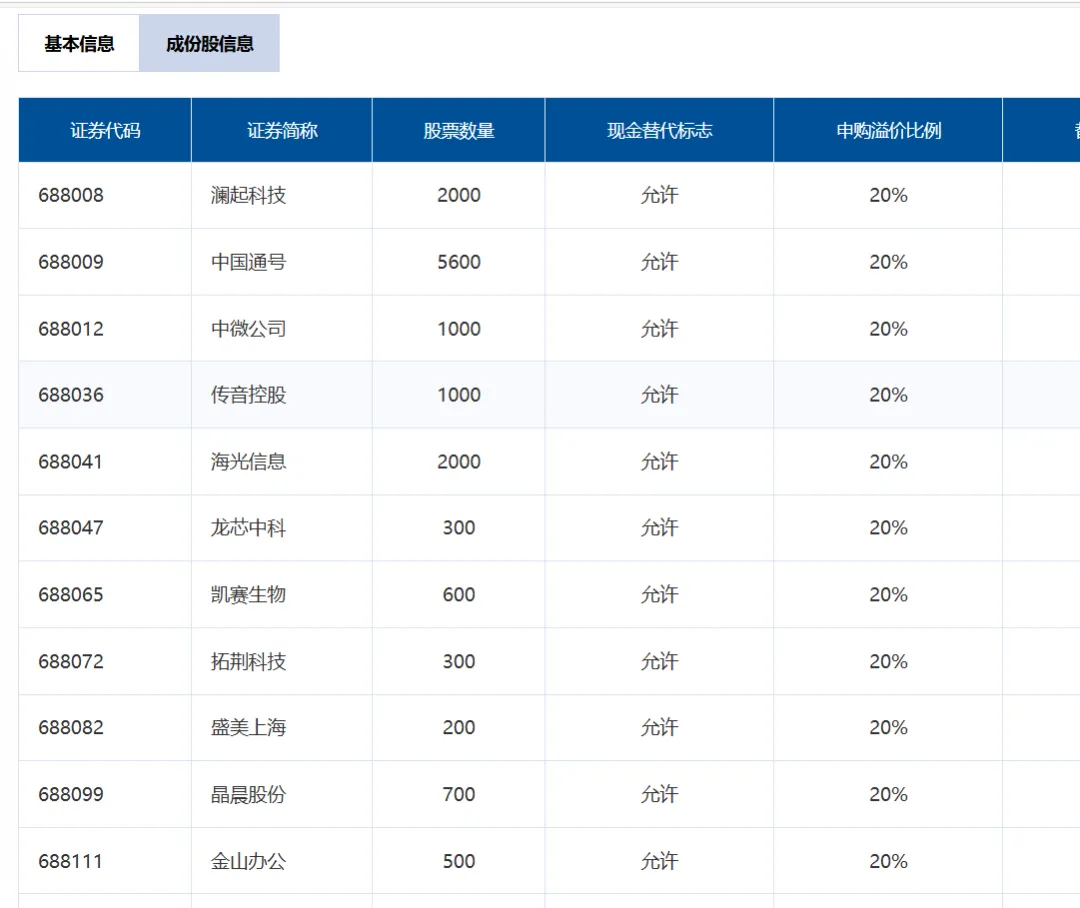This screenshot has height=908, width=1080.
Task: Click the 证券简称 column header
Action: 282,130
